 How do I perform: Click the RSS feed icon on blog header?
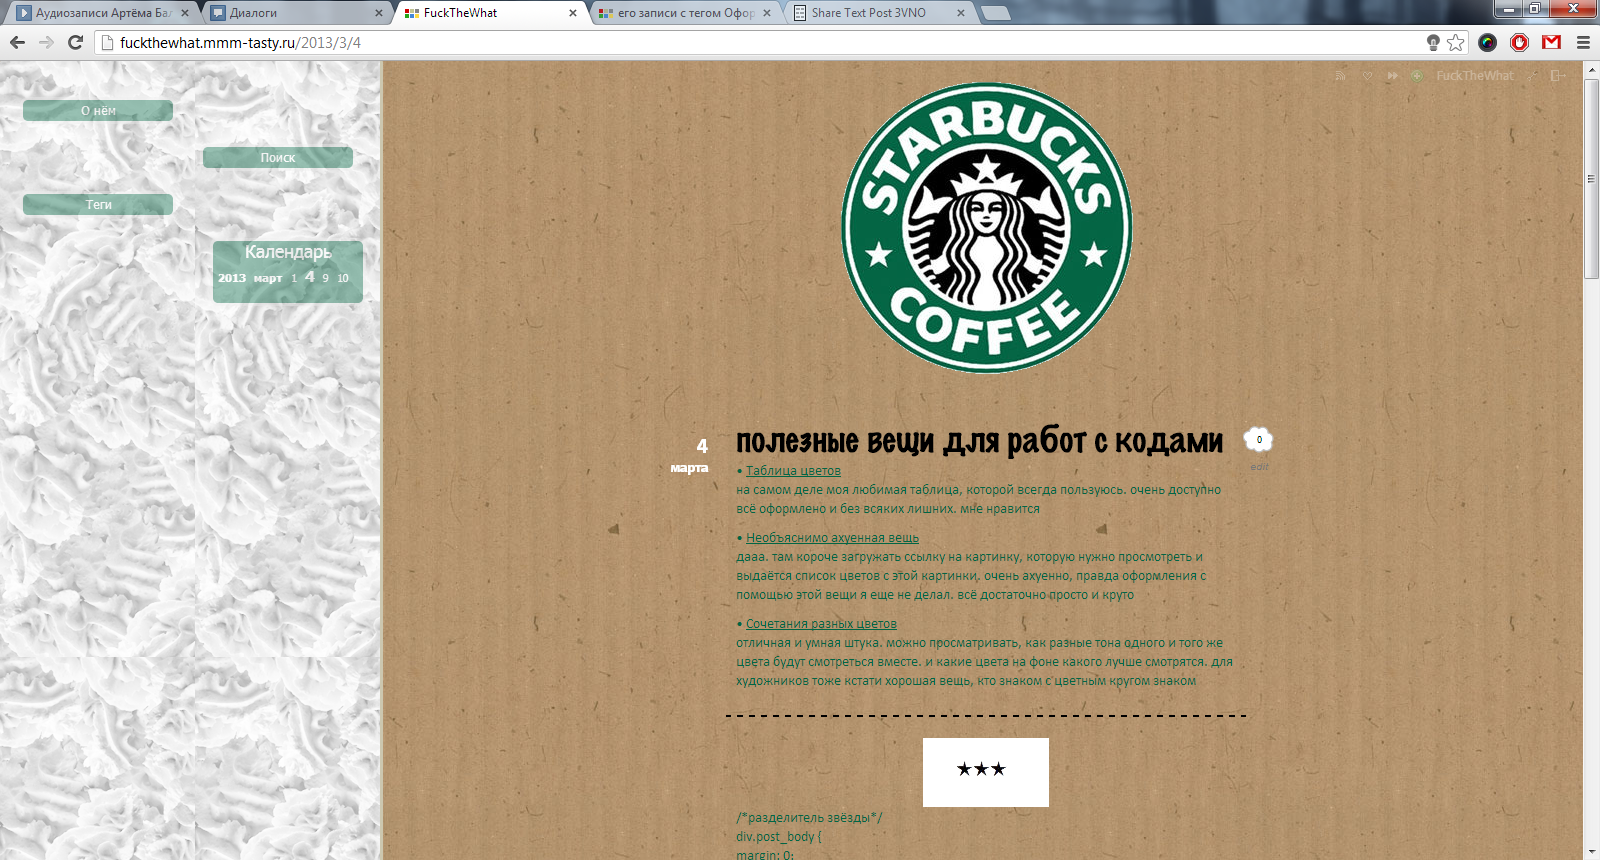click(1340, 76)
